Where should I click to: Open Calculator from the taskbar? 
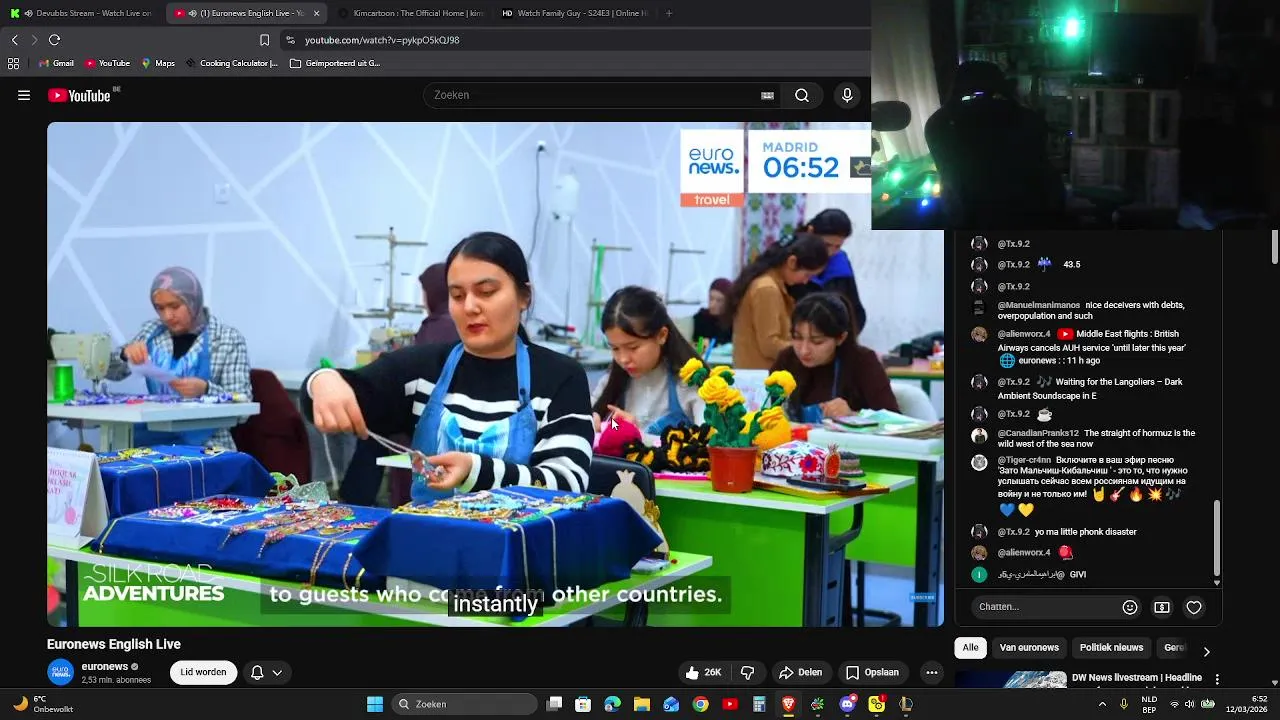[x=759, y=704]
